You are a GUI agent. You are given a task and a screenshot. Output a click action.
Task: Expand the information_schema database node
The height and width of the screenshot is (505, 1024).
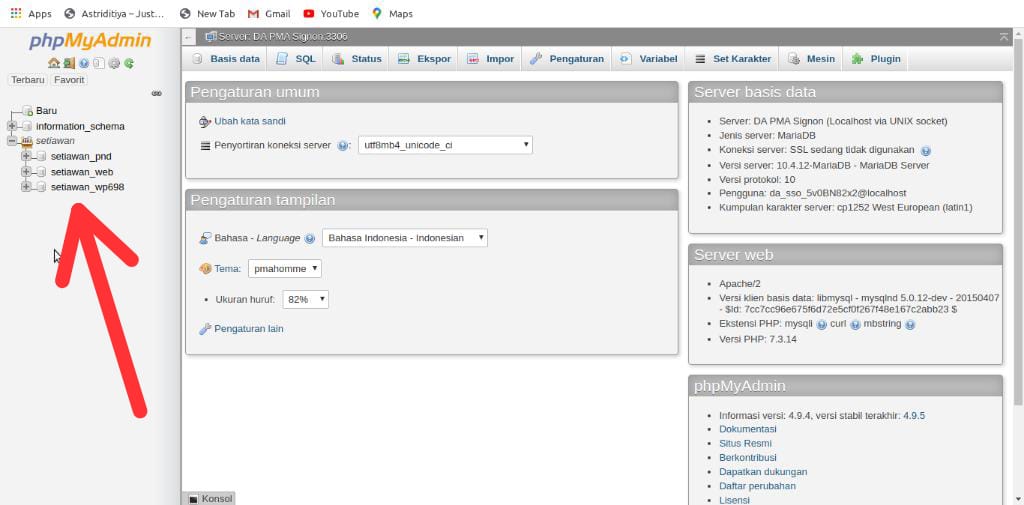pyautogui.click(x=12, y=126)
